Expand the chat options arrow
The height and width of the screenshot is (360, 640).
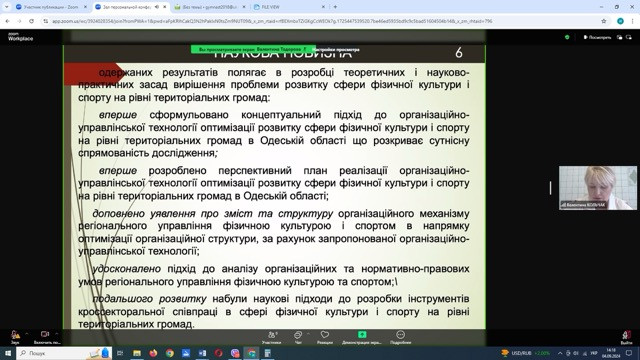point(309,334)
